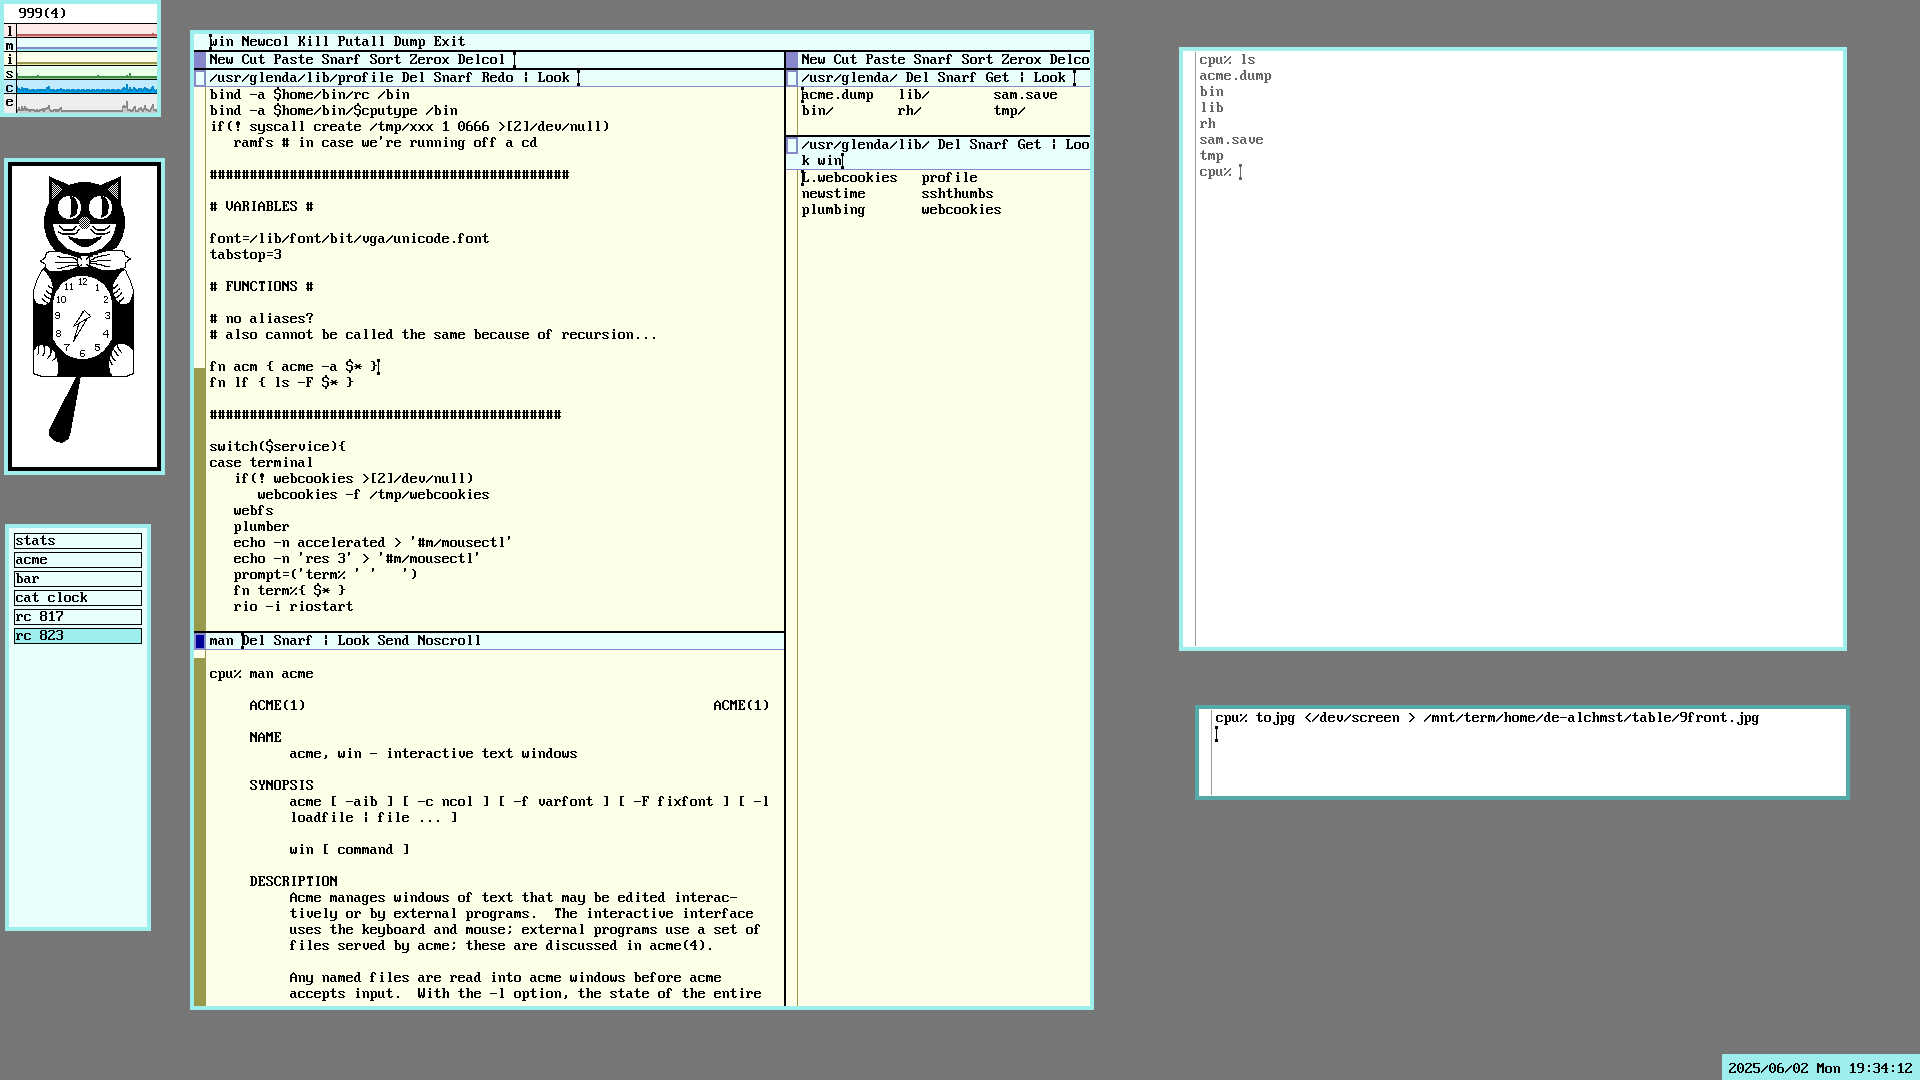Click Noscroll in the man window tag
Screen dimensions: 1920x1080
coord(449,641)
